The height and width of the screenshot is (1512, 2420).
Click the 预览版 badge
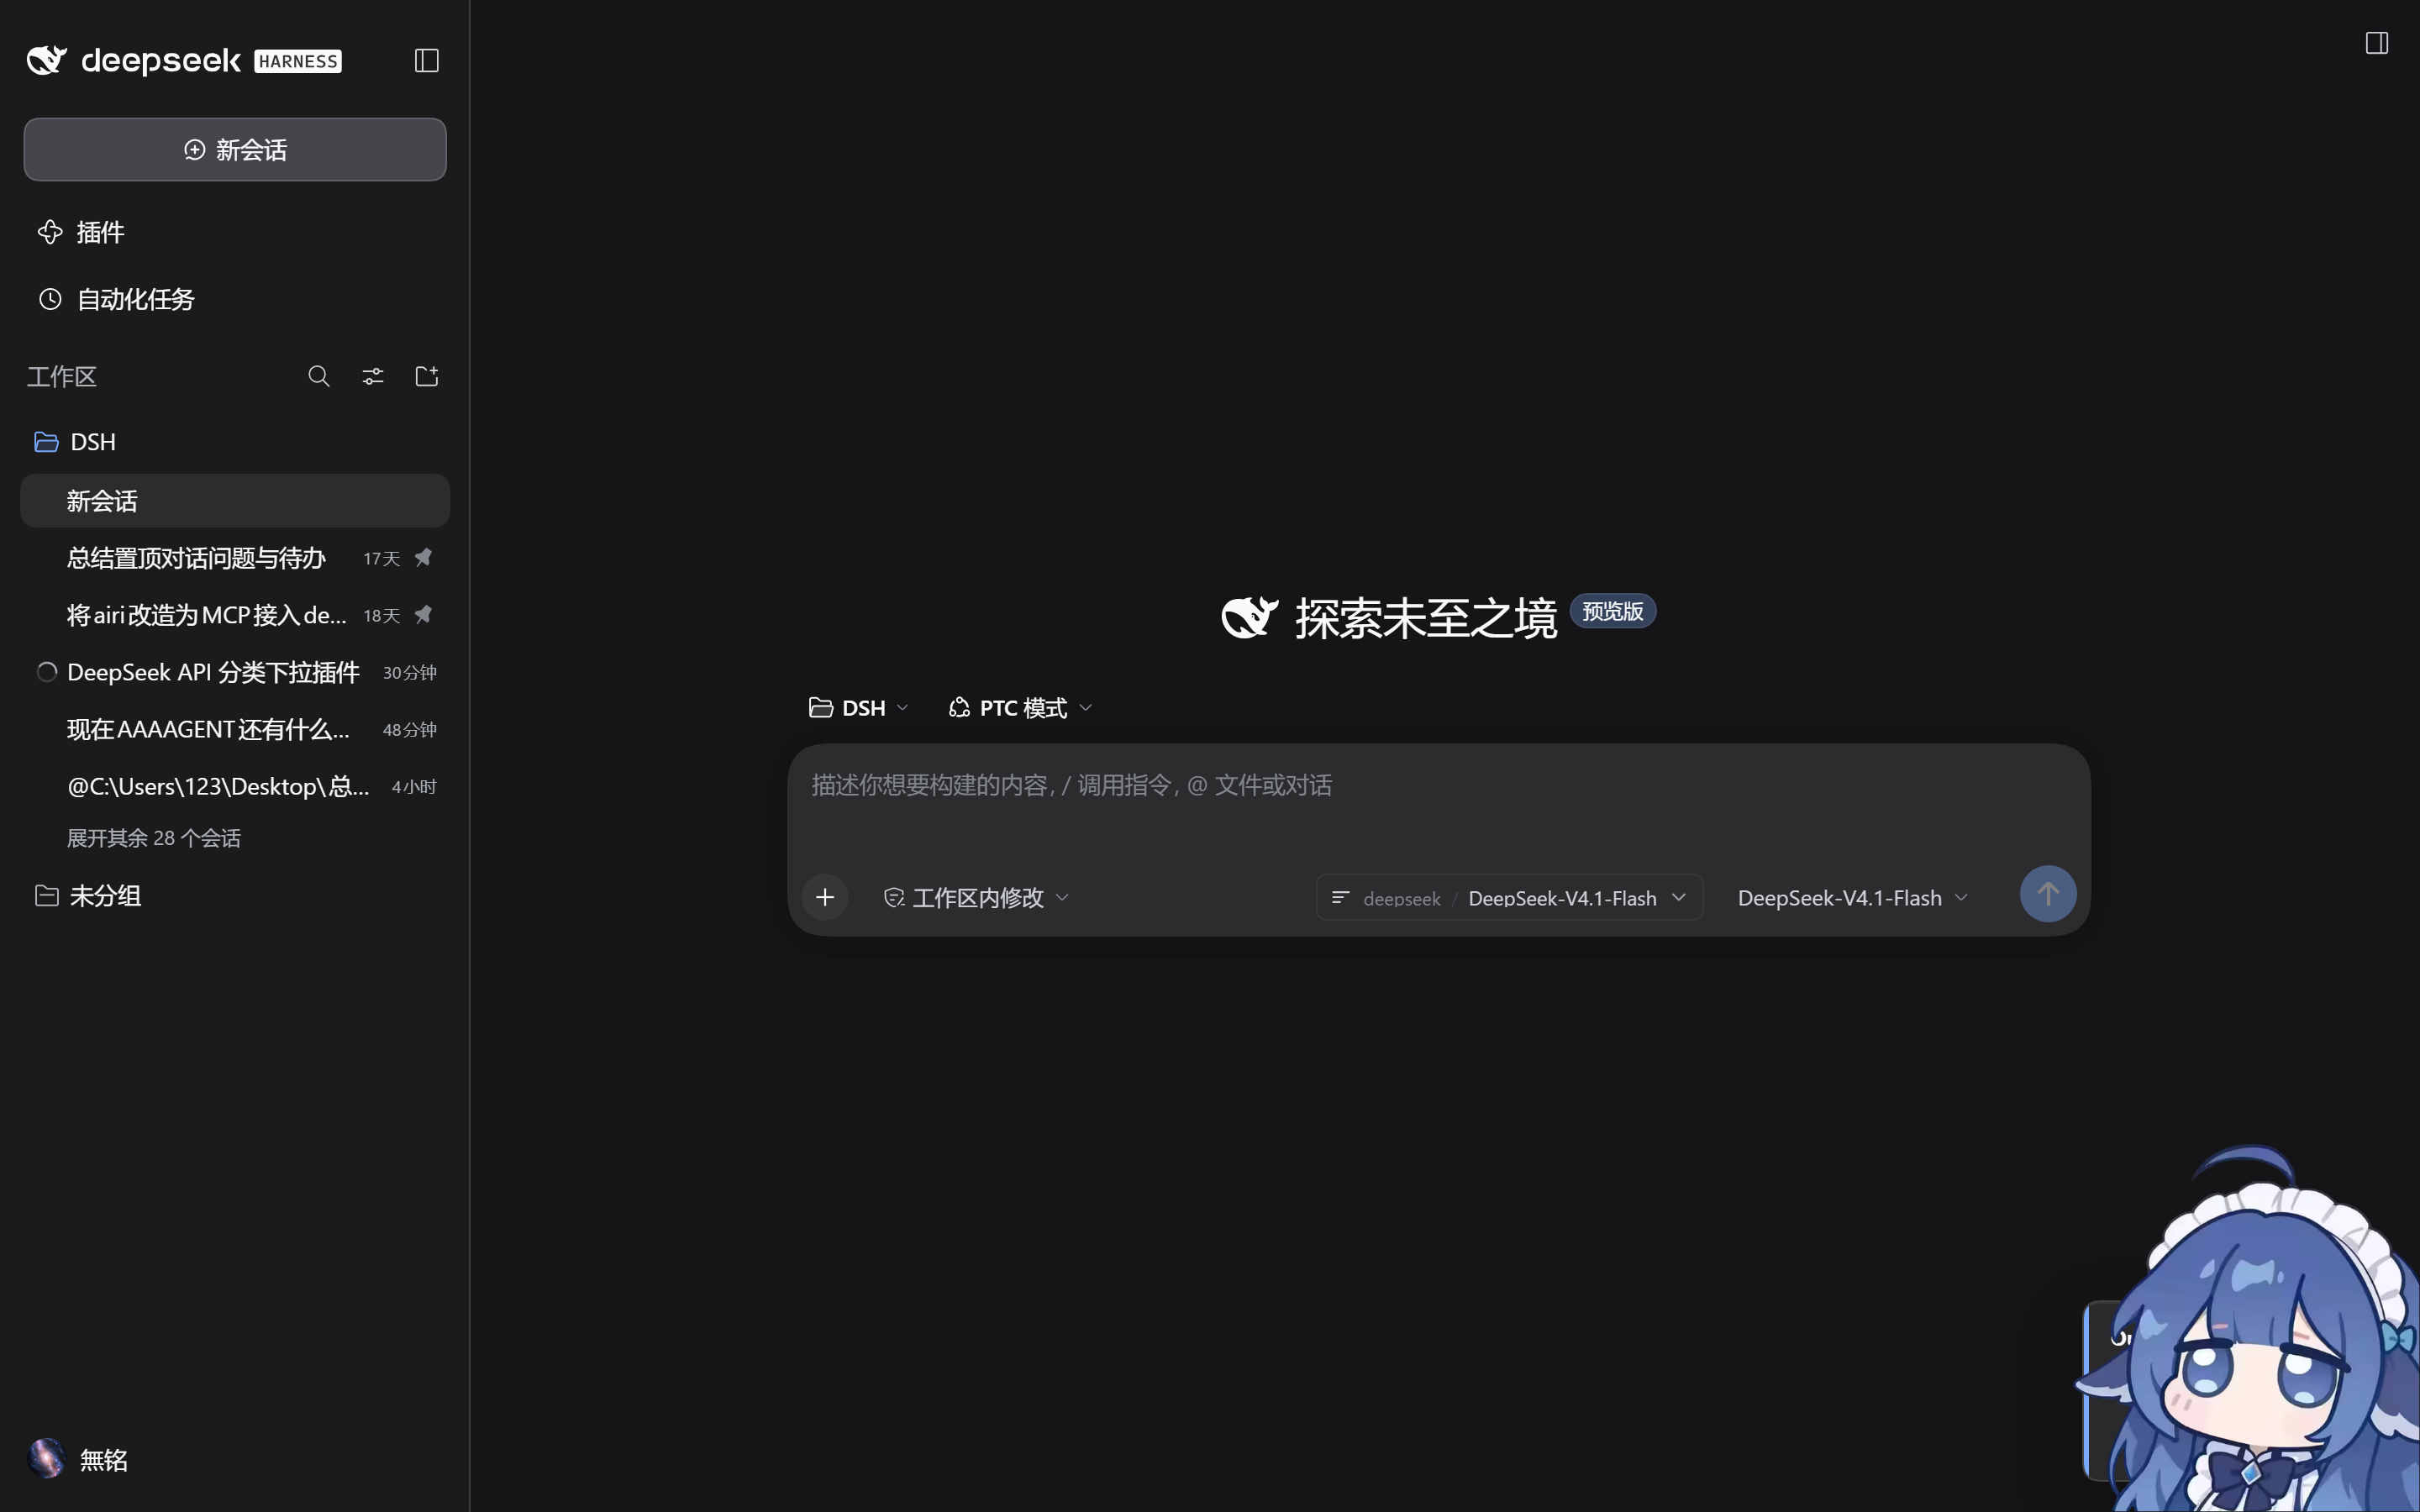(1612, 611)
